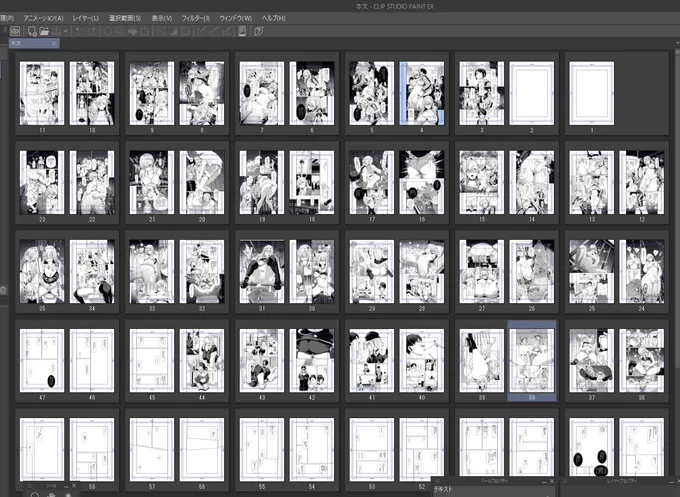Click the Redo arrow icon

coord(92,31)
